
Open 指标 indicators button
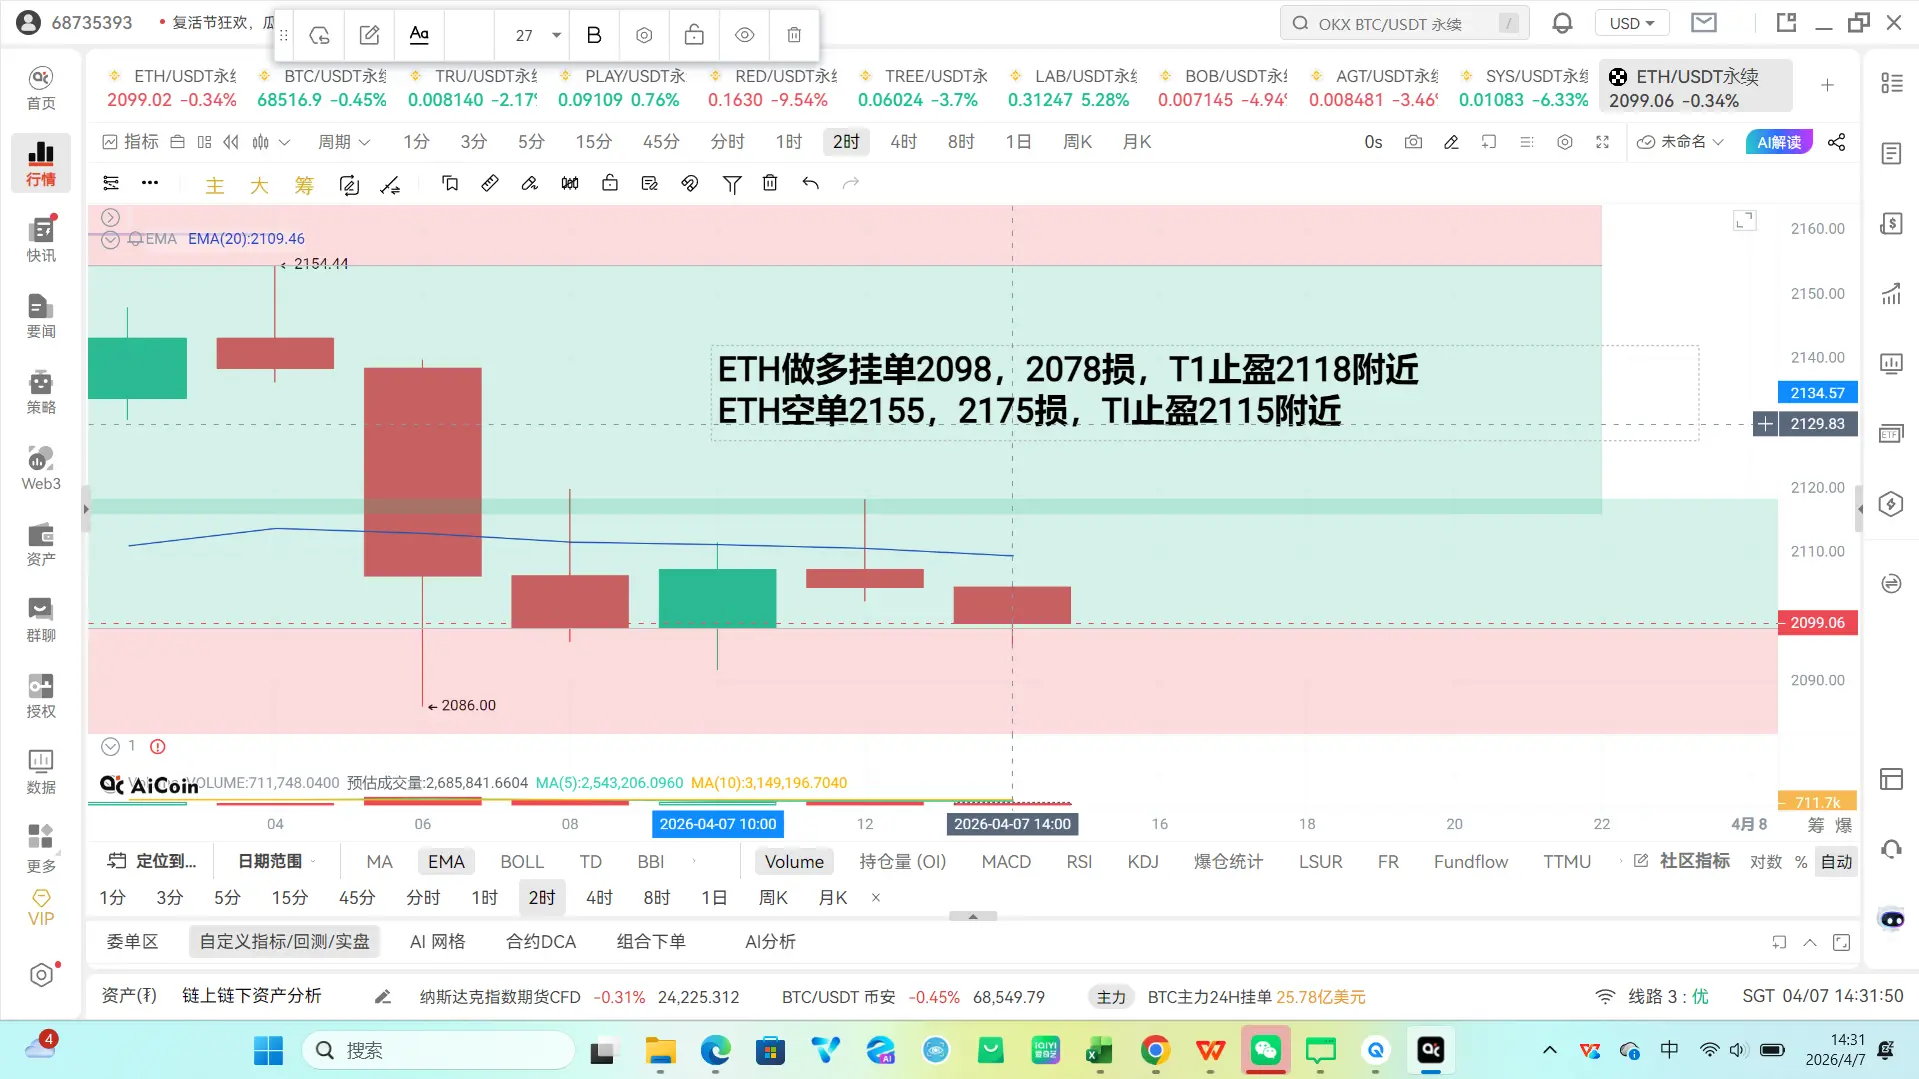pos(131,142)
